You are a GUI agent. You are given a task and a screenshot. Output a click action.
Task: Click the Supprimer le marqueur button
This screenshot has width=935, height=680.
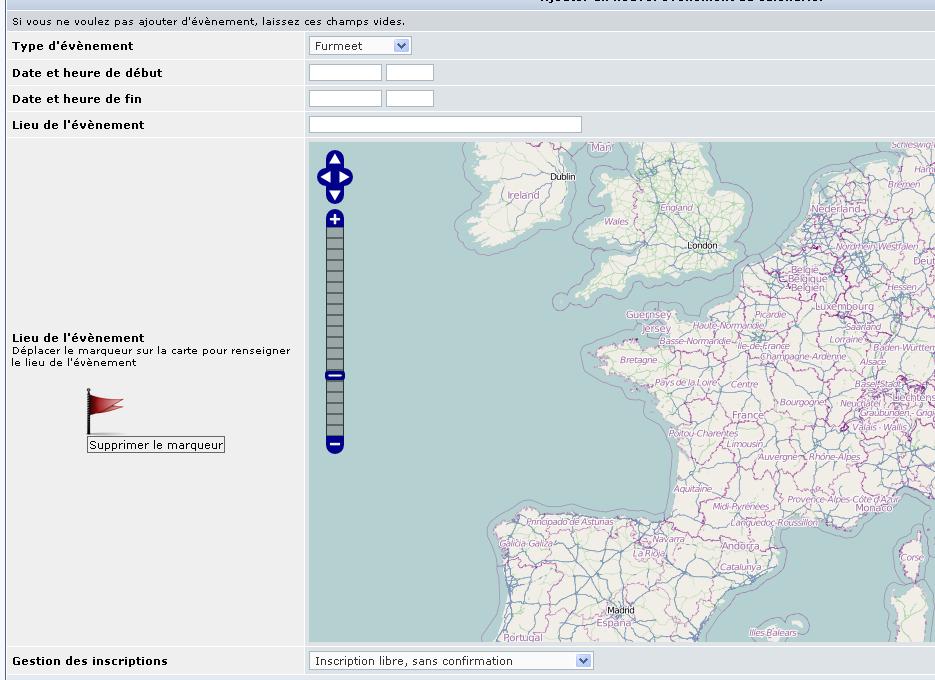(156, 445)
